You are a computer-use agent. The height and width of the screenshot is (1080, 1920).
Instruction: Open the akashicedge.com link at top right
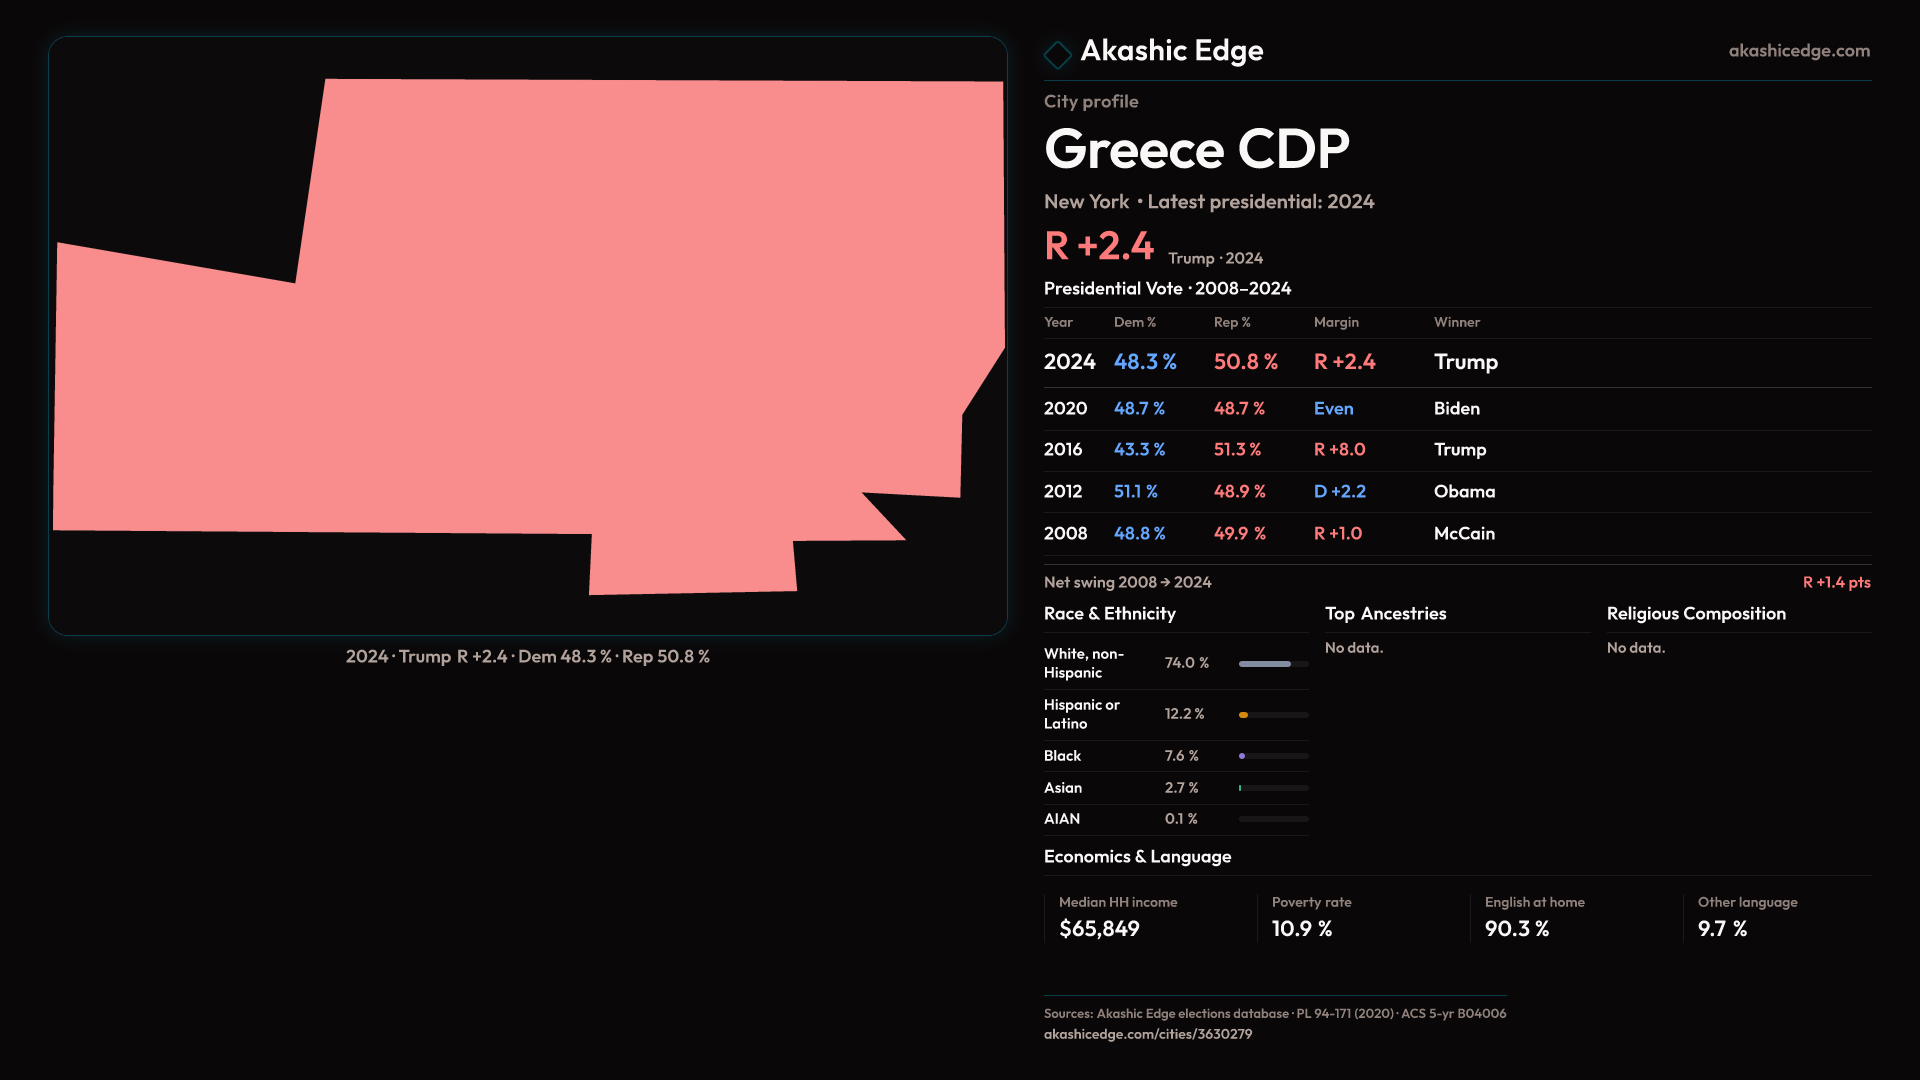(x=1798, y=51)
